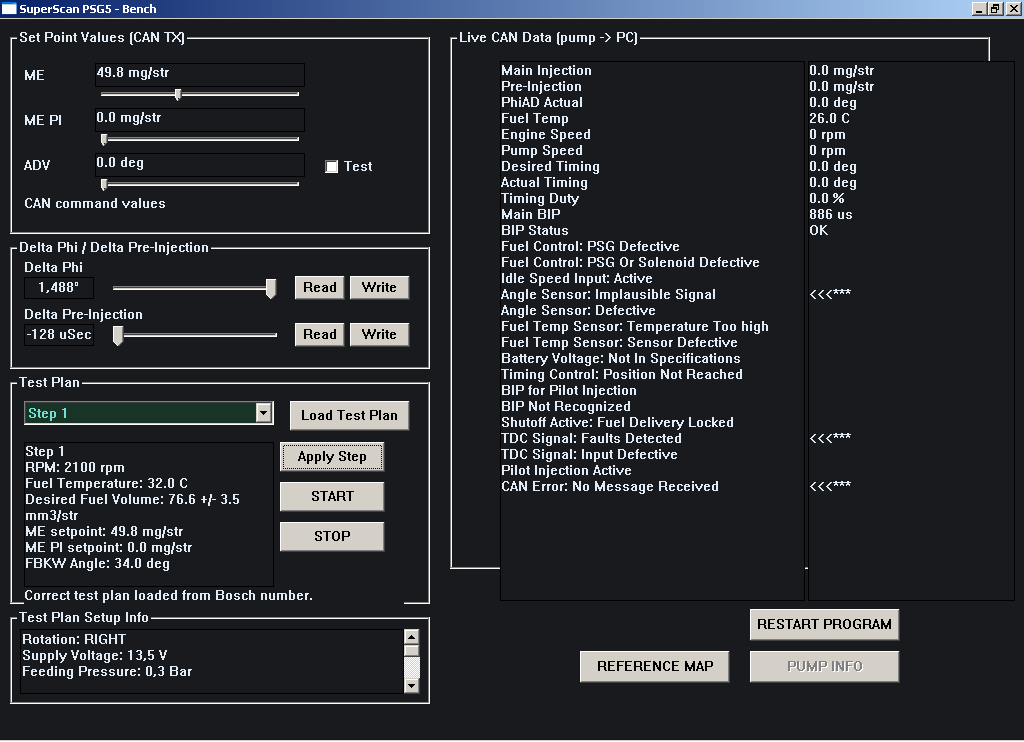Click 'FBKW Angle: 34.0 deg' line
1024x742 pixels.
click(x=97, y=564)
